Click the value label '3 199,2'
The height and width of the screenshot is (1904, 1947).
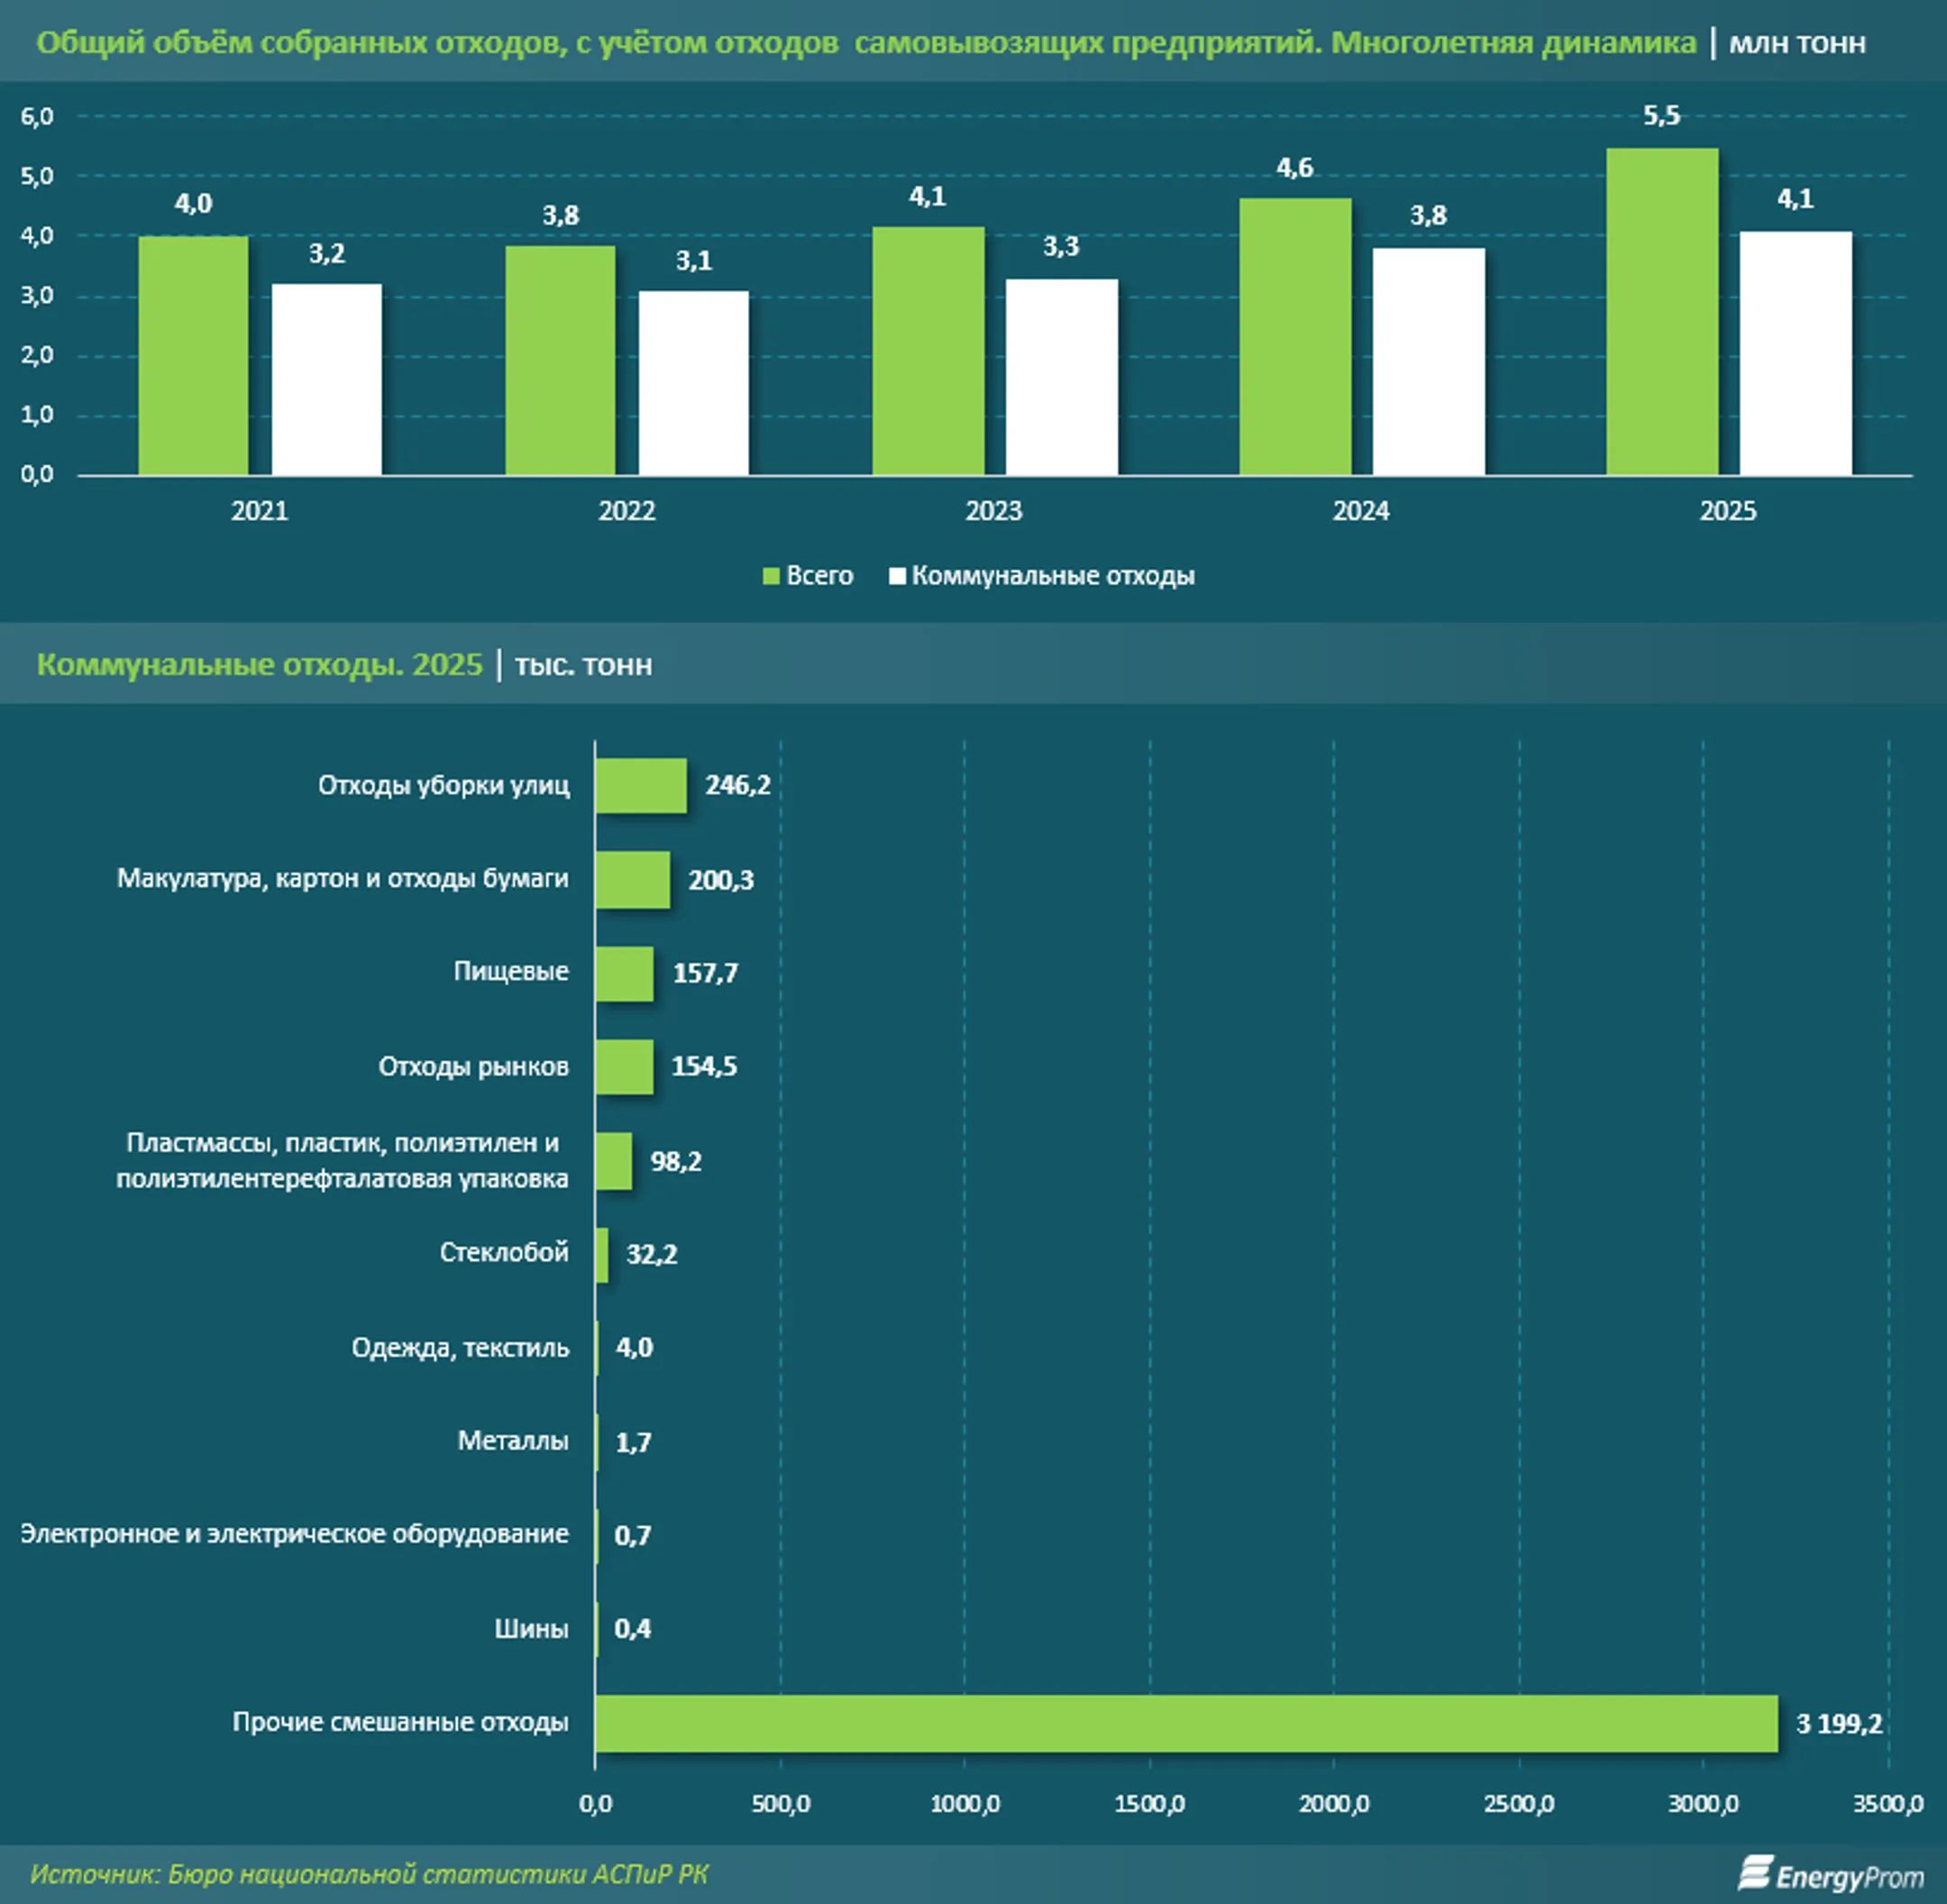[x=1839, y=1724]
